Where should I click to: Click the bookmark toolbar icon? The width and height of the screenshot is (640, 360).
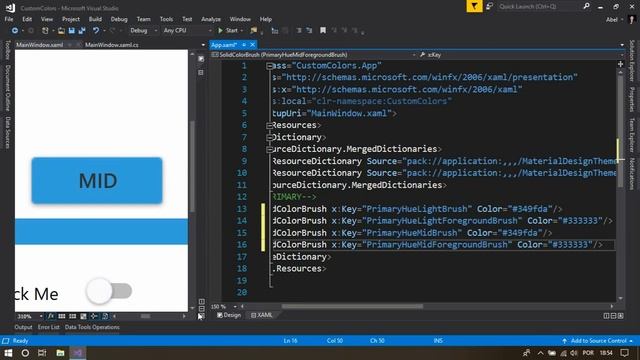(x=323, y=30)
